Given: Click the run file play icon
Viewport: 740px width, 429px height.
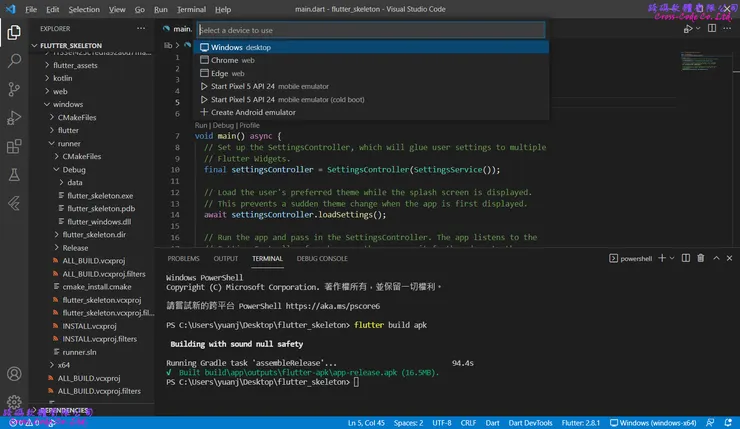Looking at the screenshot, I should [x=688, y=29].
